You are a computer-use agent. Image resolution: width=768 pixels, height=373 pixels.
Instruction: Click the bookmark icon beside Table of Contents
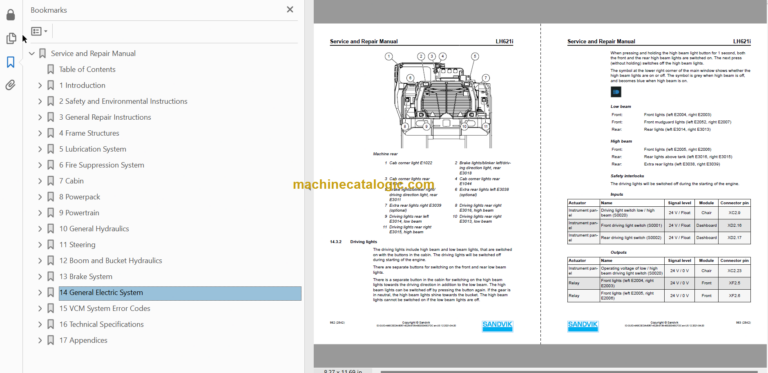[x=50, y=70]
